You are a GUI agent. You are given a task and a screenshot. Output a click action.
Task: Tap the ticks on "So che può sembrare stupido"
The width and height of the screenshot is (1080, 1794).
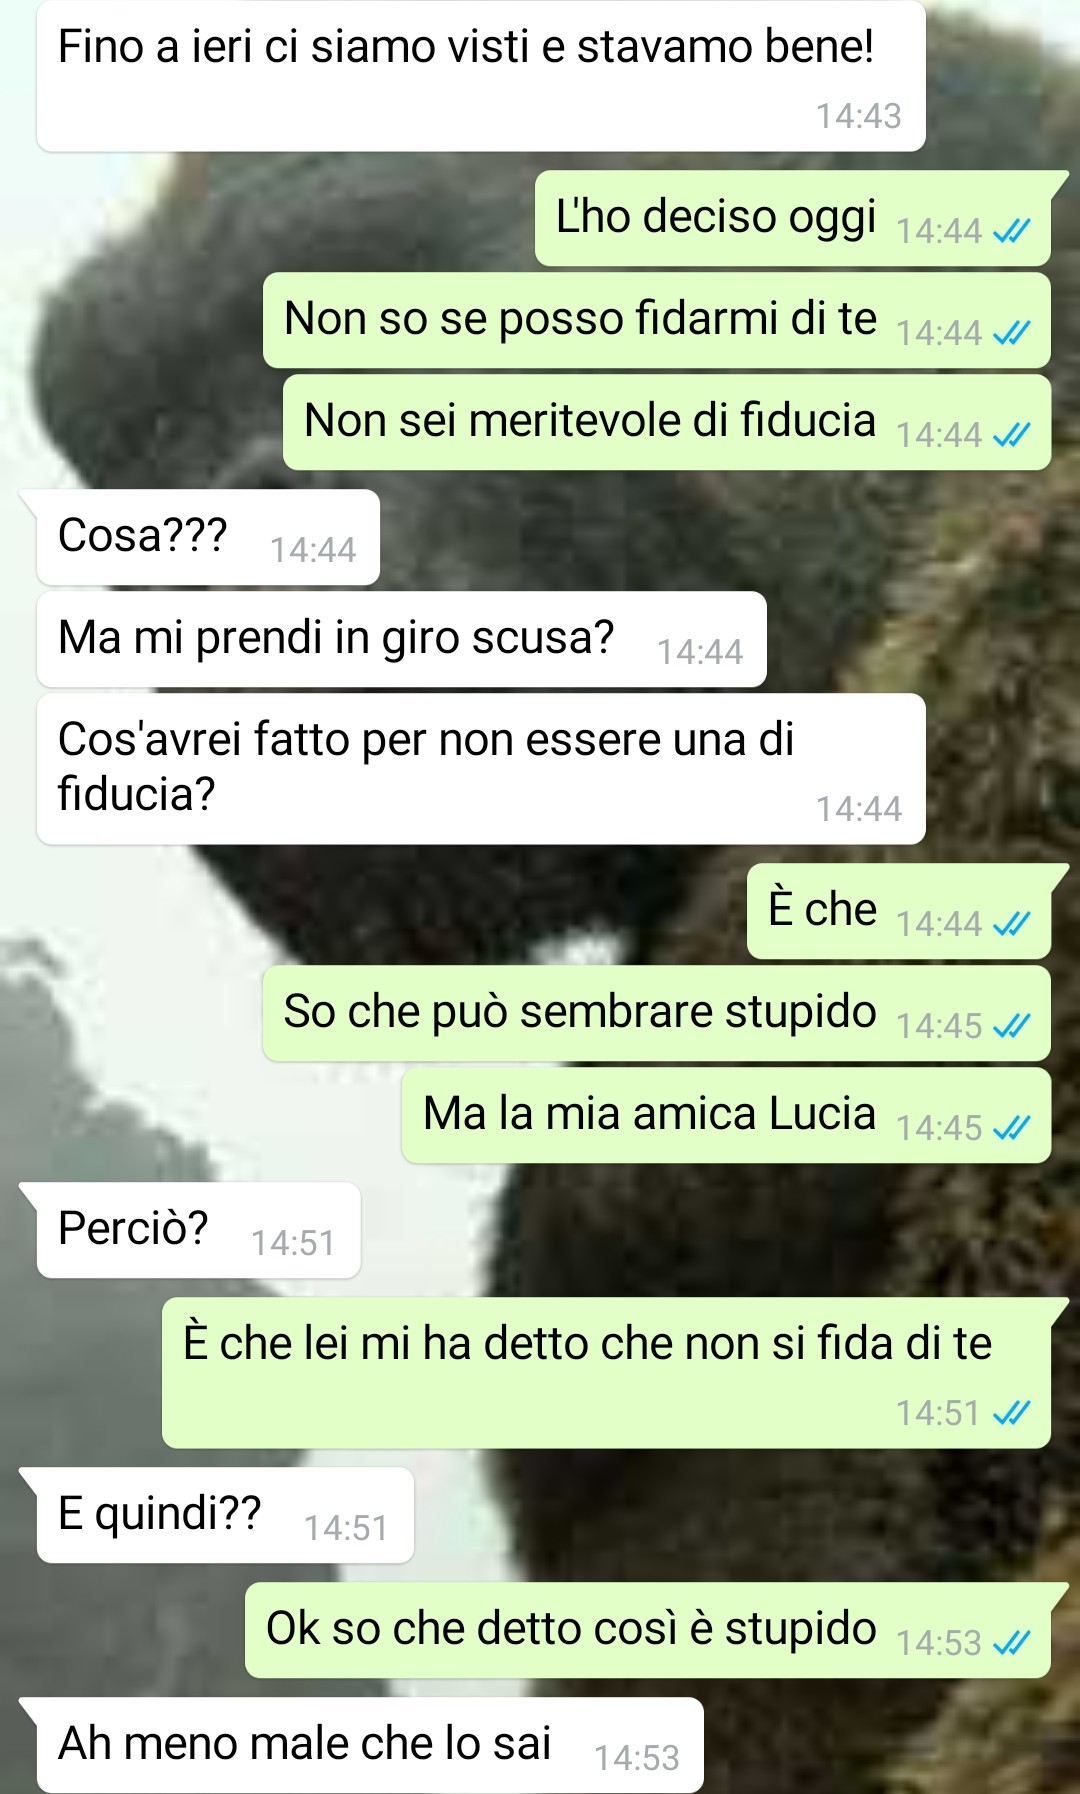tap(1011, 1026)
